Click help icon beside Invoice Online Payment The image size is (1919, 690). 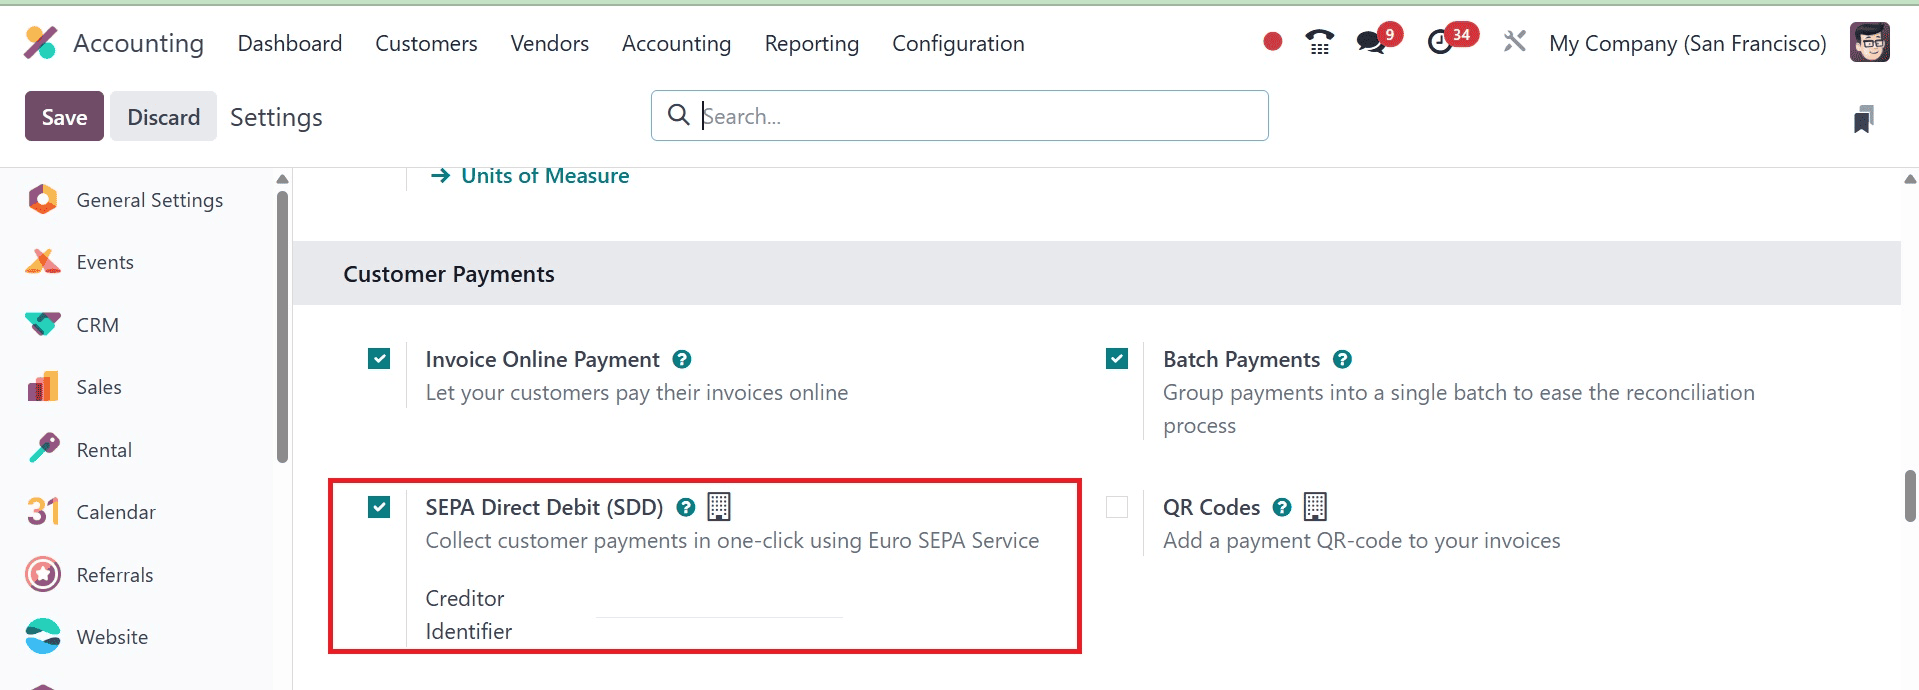682,359
